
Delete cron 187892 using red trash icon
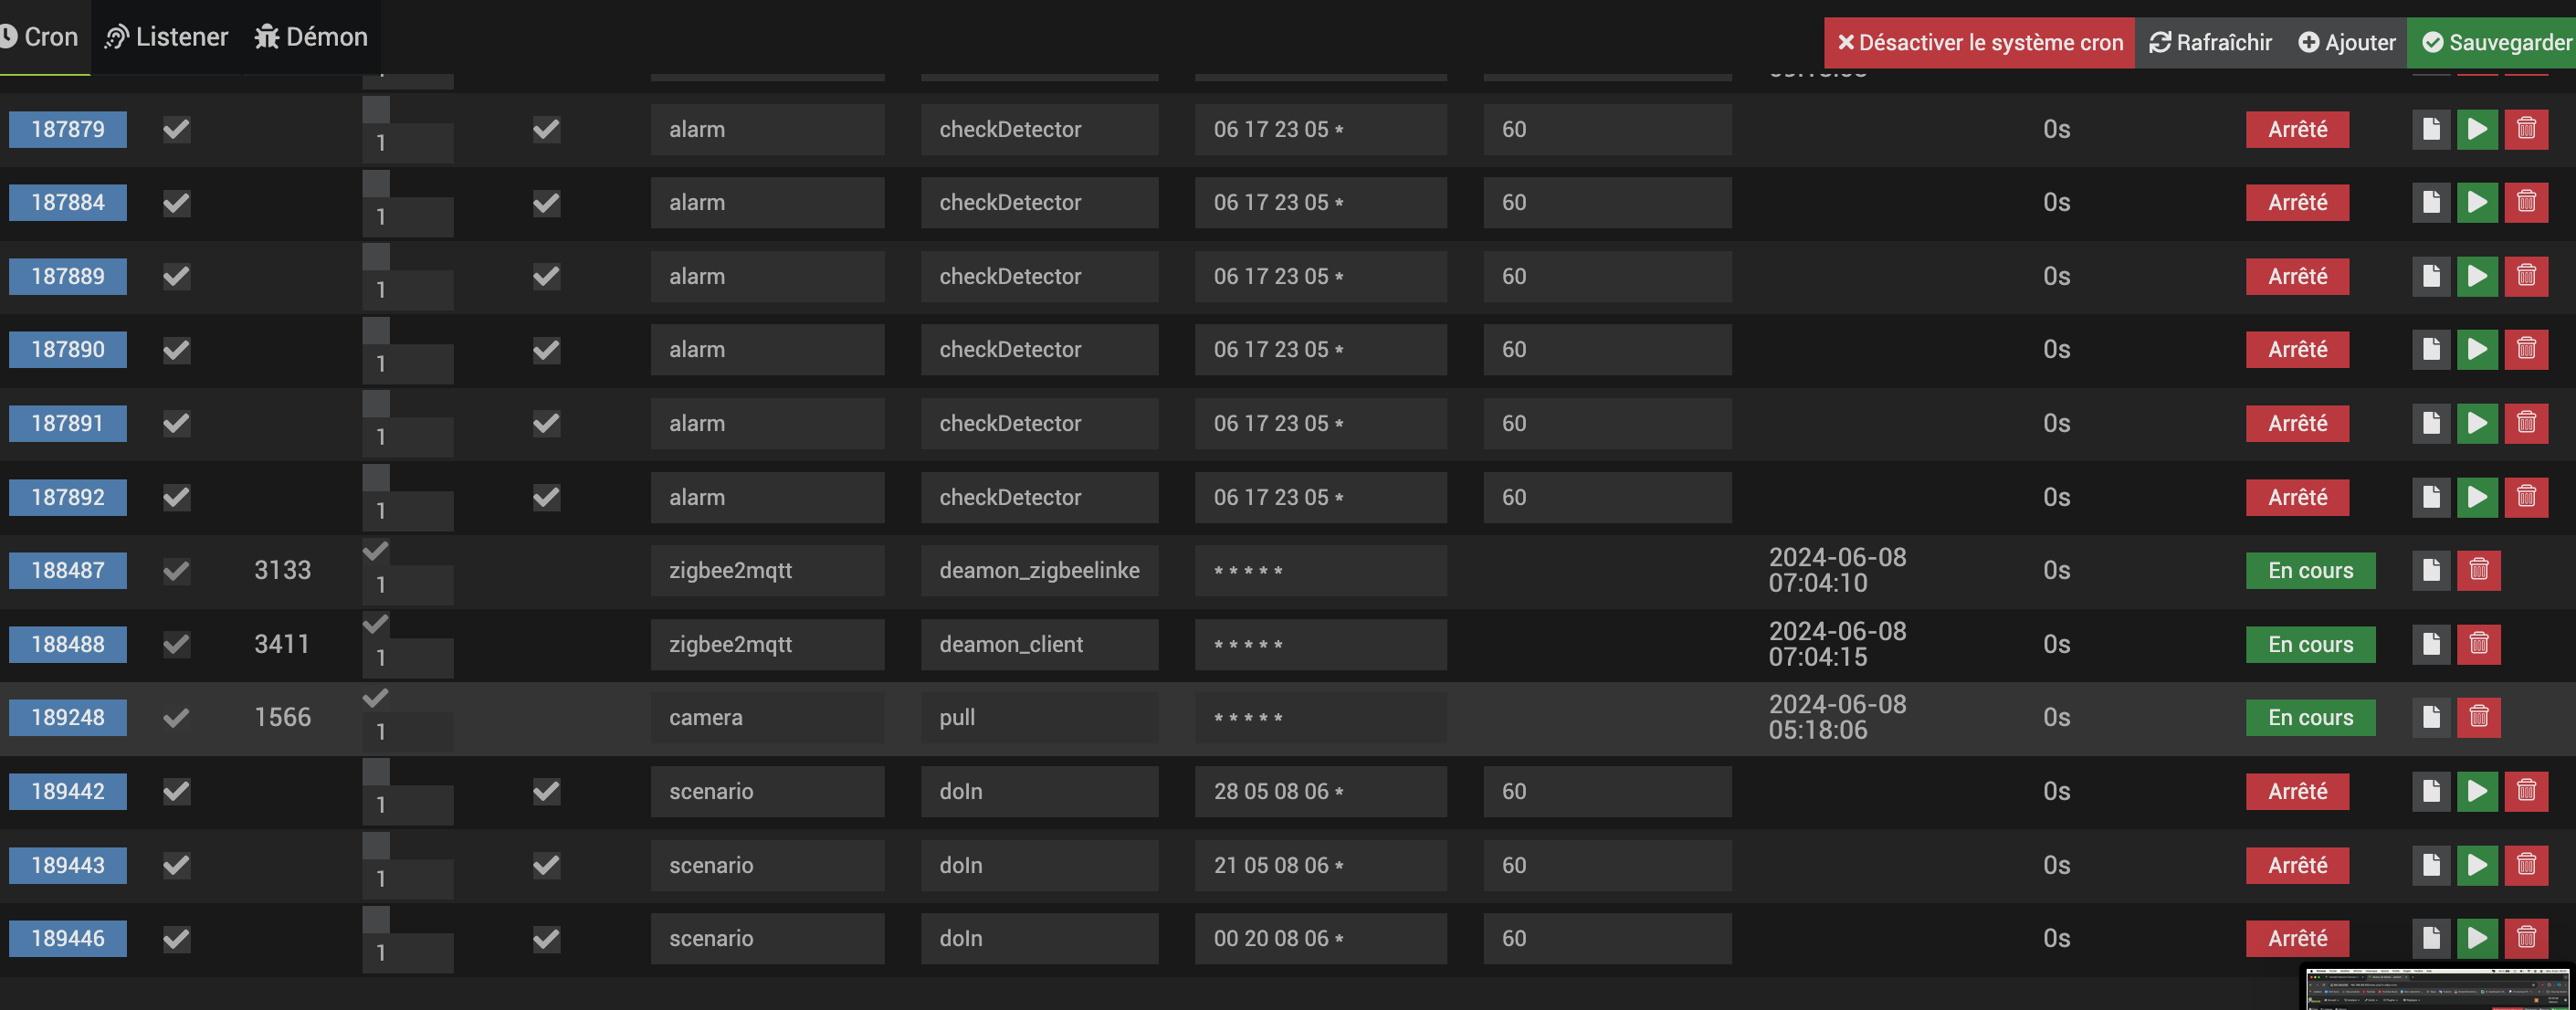tap(2525, 497)
